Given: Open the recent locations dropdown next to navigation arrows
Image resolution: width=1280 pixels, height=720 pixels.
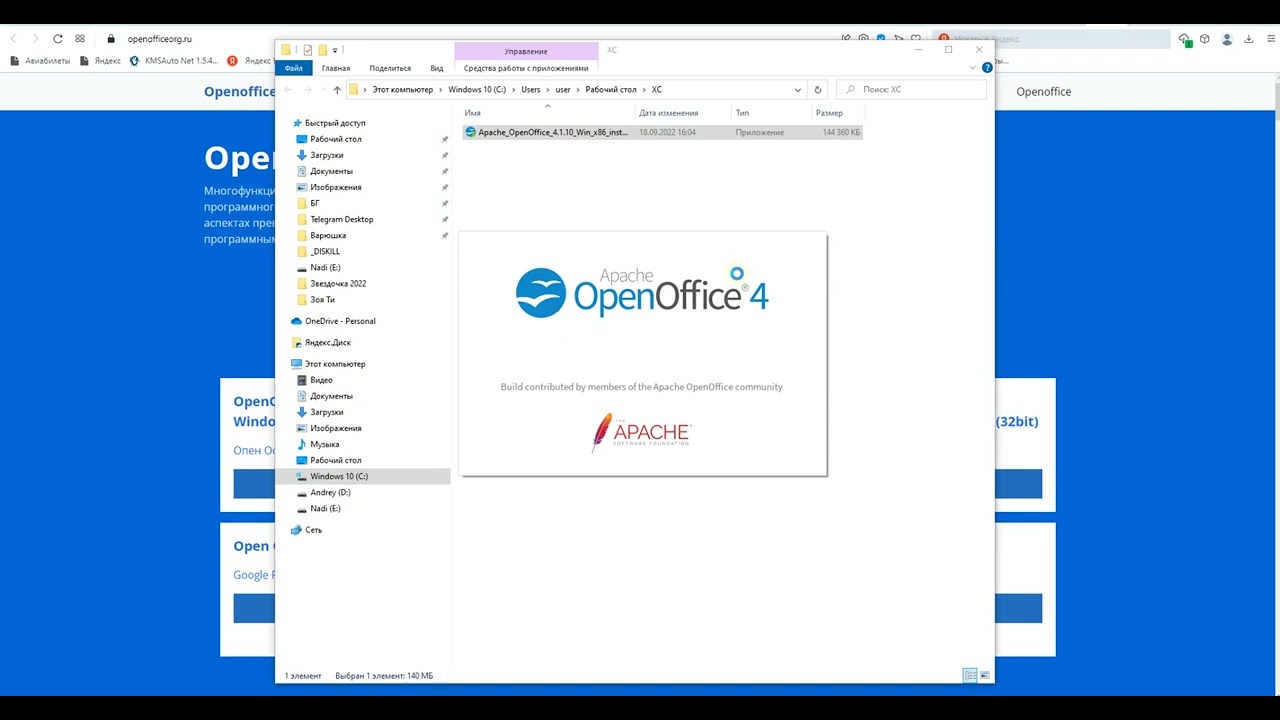Looking at the screenshot, I should 323,90.
